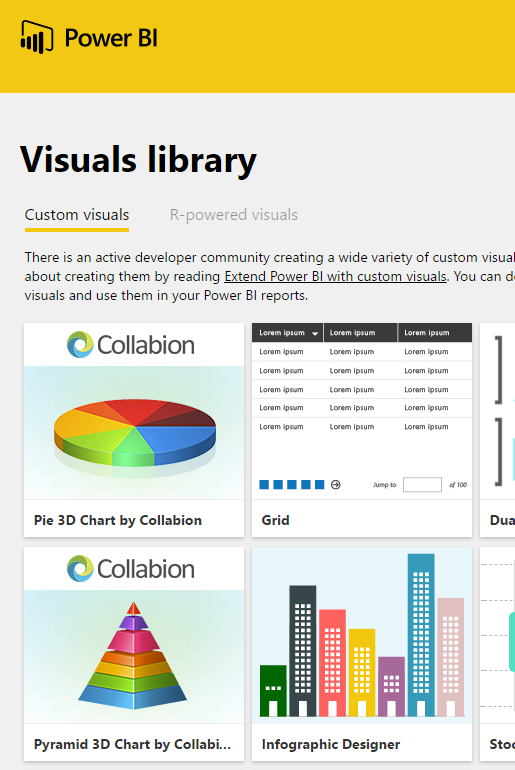Click the Collabion logo on Pyramid 3D card
This screenshot has height=770, width=515.
tap(131, 569)
